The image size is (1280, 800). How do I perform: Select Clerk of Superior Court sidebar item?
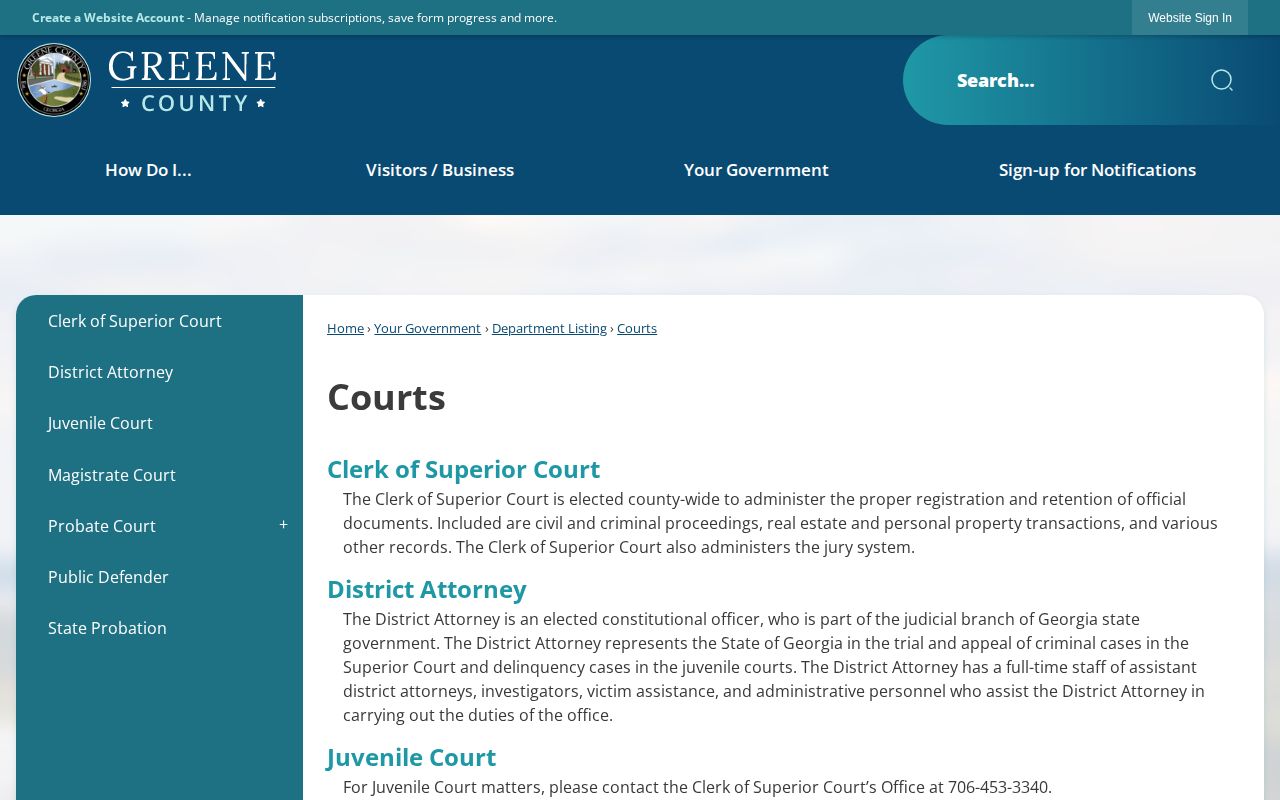point(159,321)
